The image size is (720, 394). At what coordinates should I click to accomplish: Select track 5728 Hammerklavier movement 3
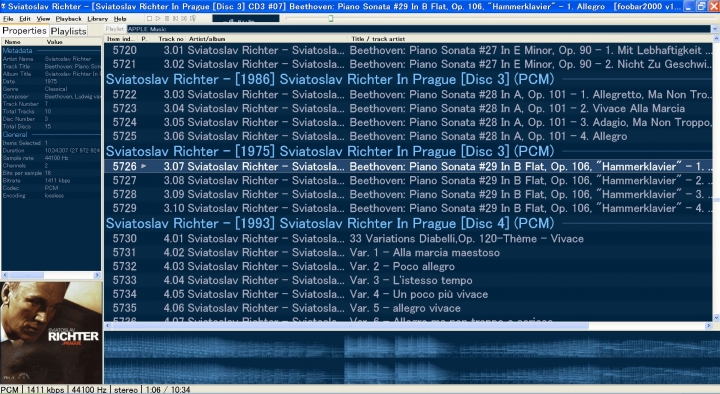coord(408,194)
